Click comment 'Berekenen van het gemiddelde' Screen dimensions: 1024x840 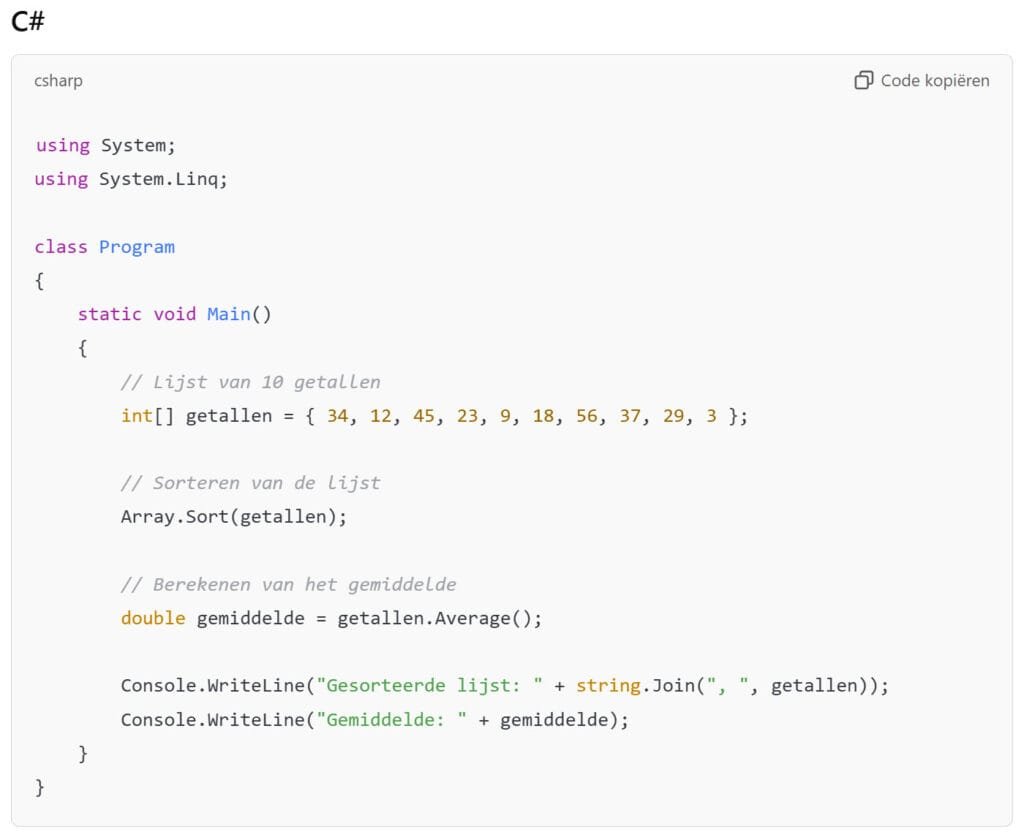tap(288, 584)
